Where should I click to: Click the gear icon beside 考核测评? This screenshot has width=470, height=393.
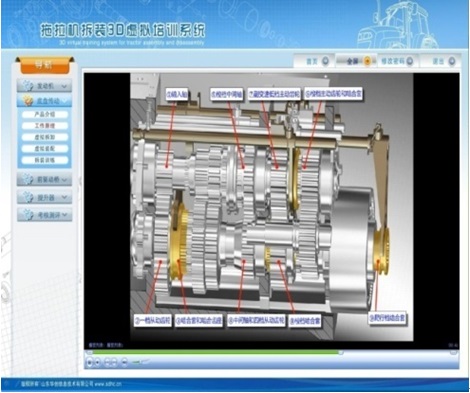(28, 215)
